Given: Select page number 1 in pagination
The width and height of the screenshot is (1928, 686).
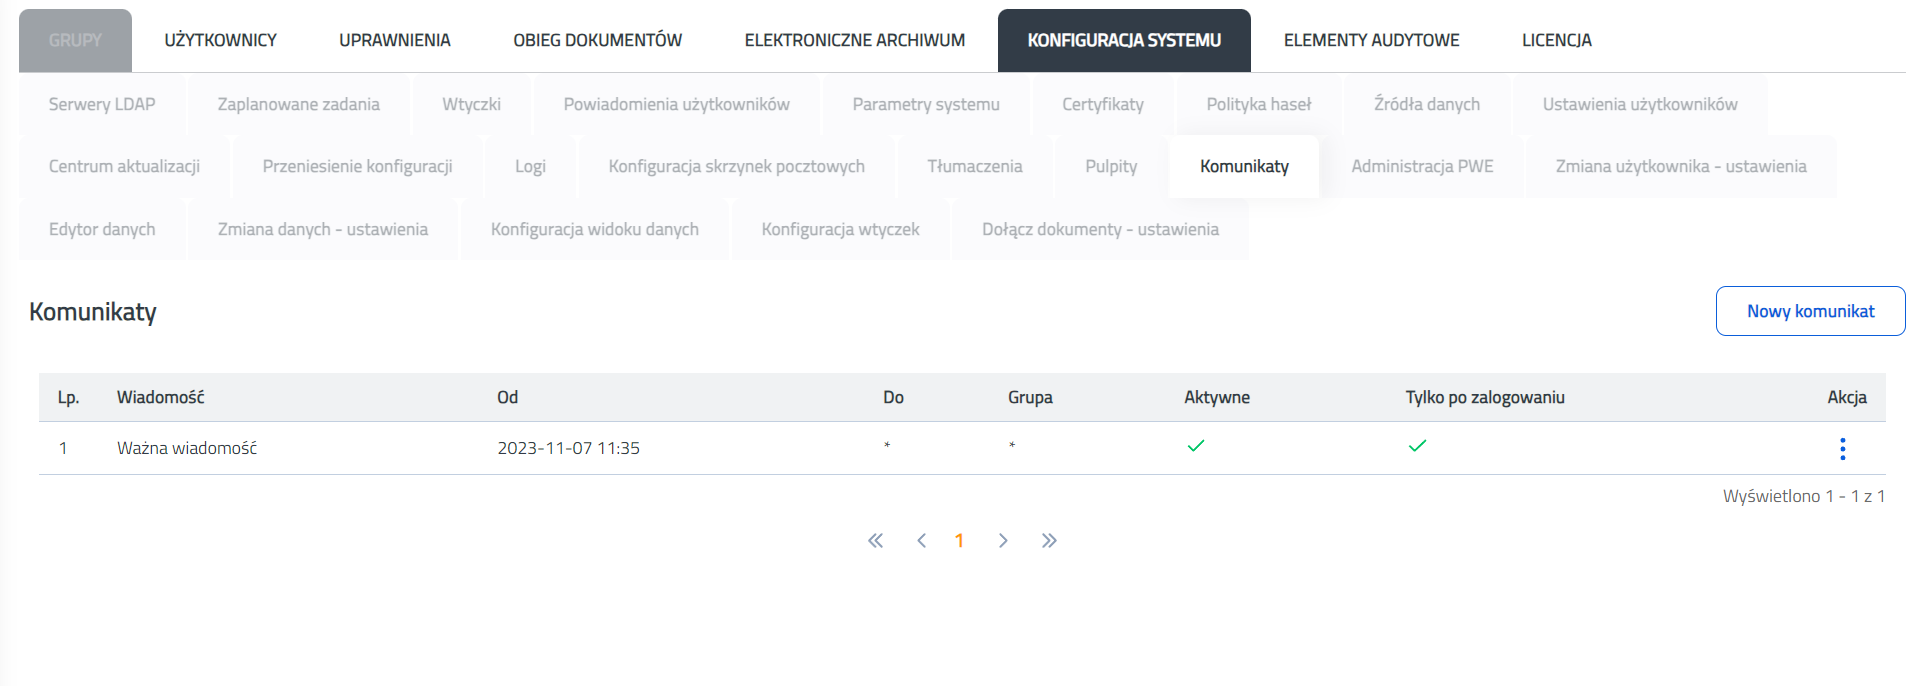Looking at the screenshot, I should click(959, 541).
